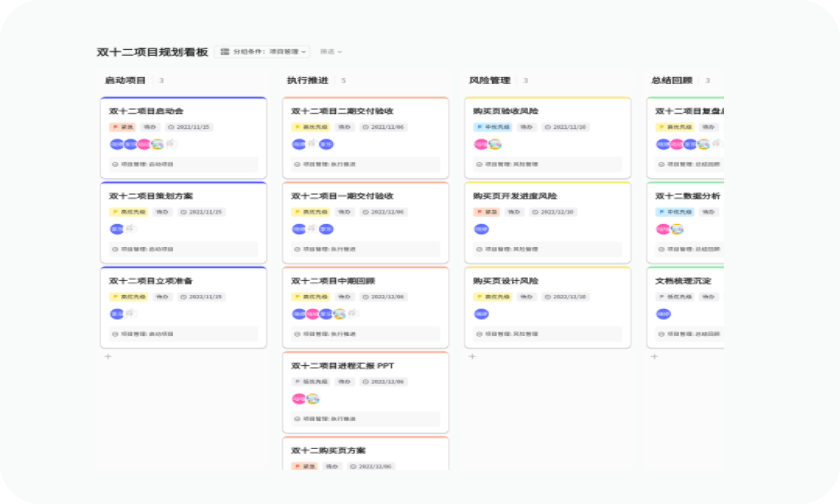This screenshot has width=840, height=504.
Task: Add a card under the 风险管理 column
Action: point(472,356)
